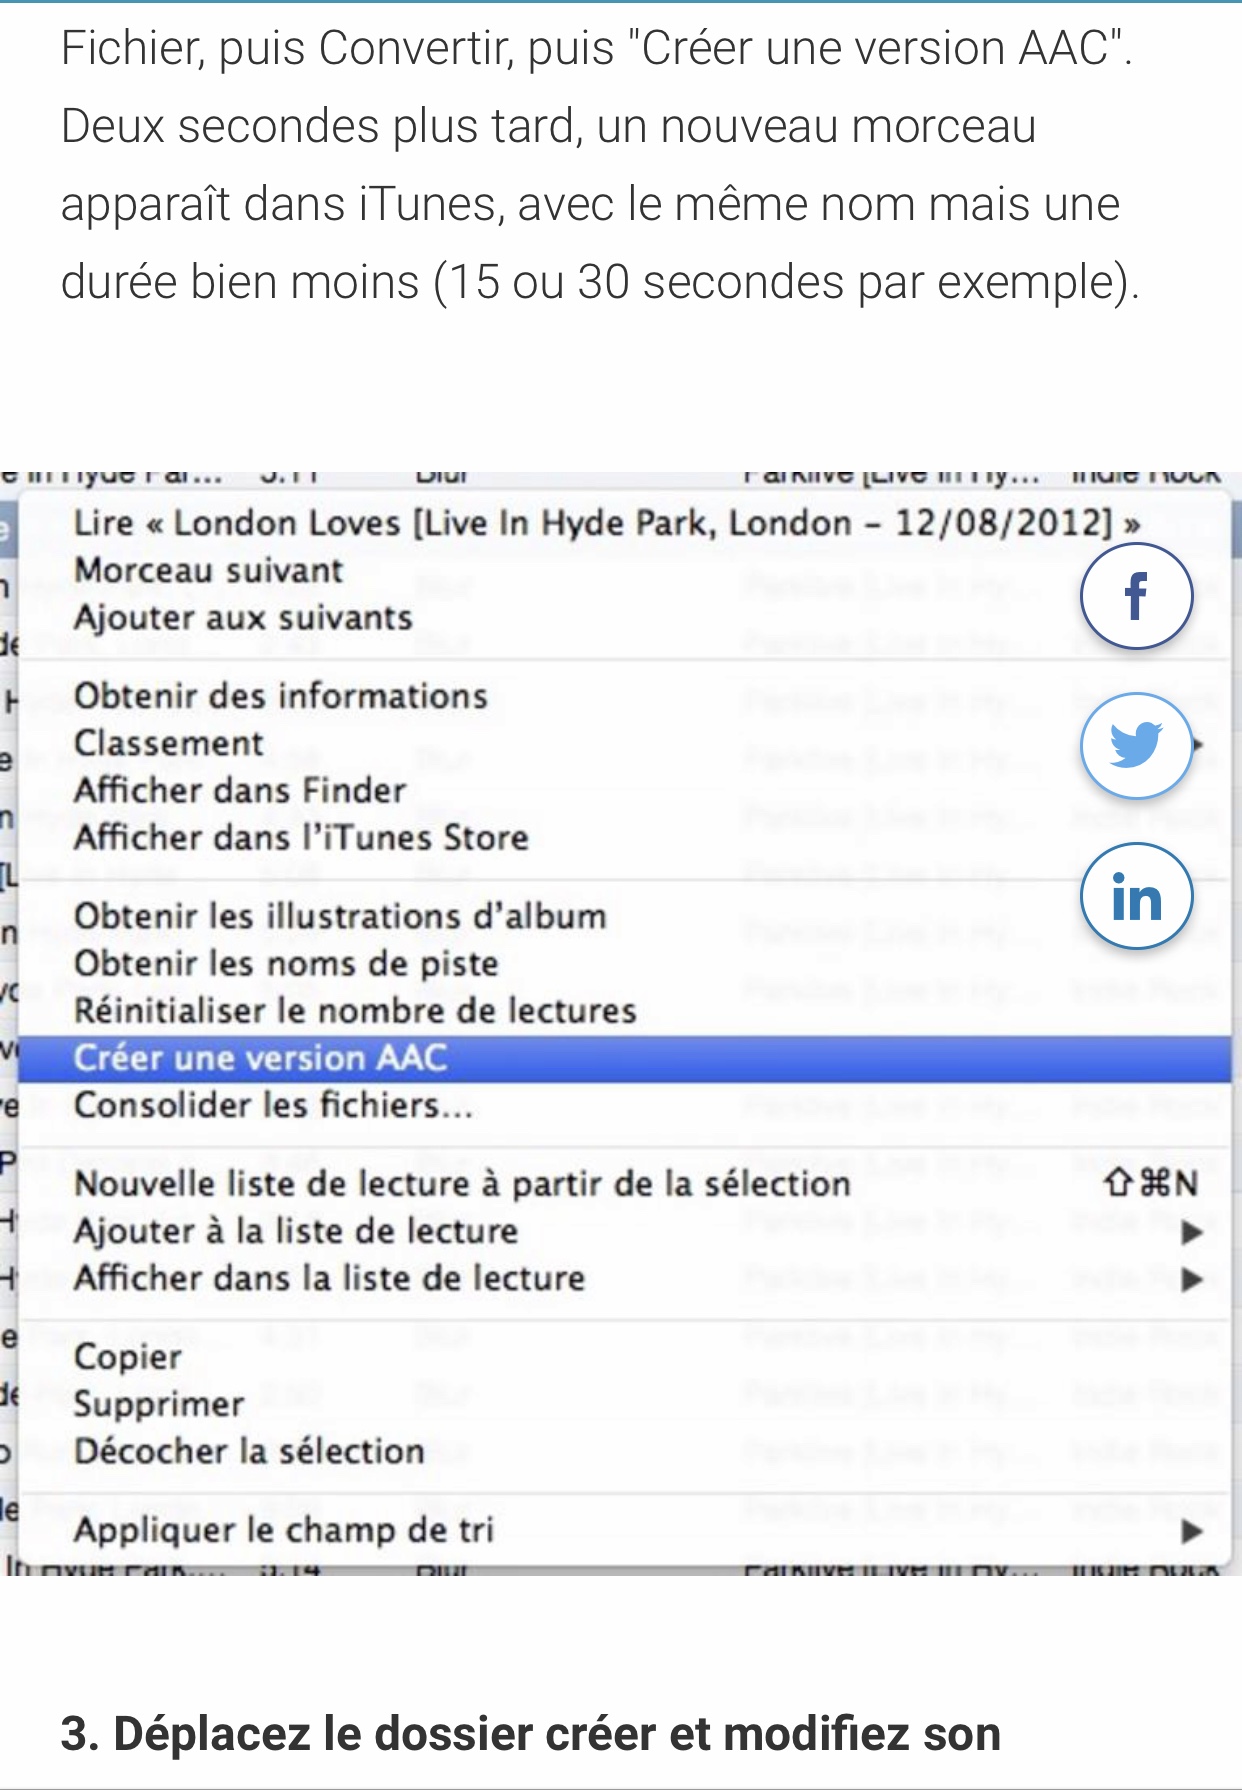1242x1790 pixels.
Task: Expand the 'Ajouter à la liste de lecture' submenu arrow
Action: coord(1191,1232)
